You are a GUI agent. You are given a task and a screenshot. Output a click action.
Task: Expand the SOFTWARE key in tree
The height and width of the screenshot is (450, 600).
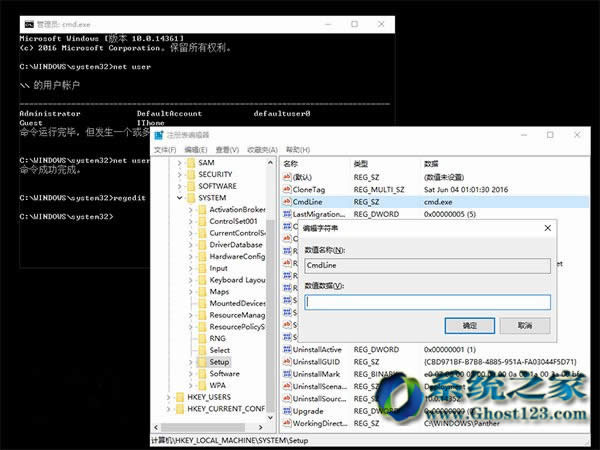pos(178,186)
